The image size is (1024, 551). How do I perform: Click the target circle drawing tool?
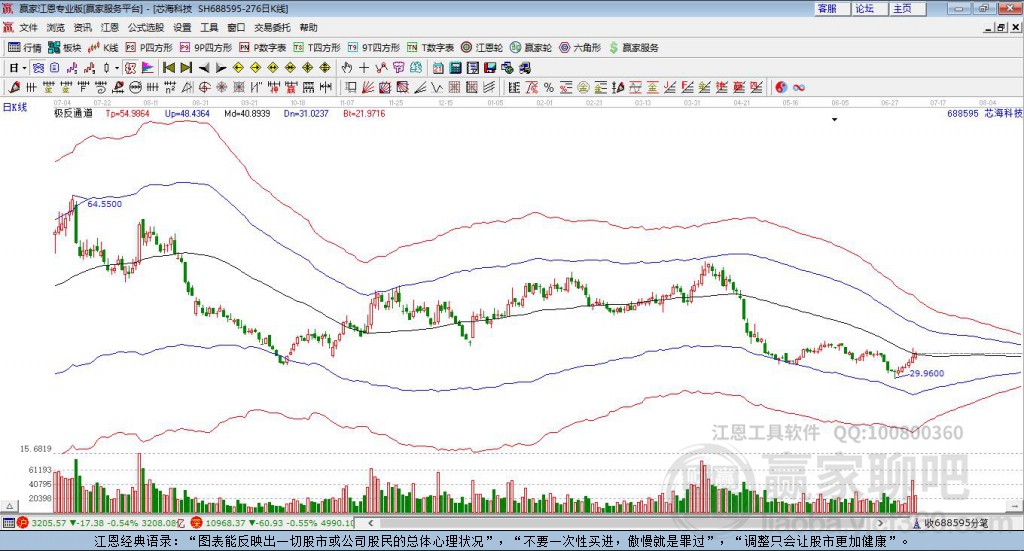click(x=204, y=87)
